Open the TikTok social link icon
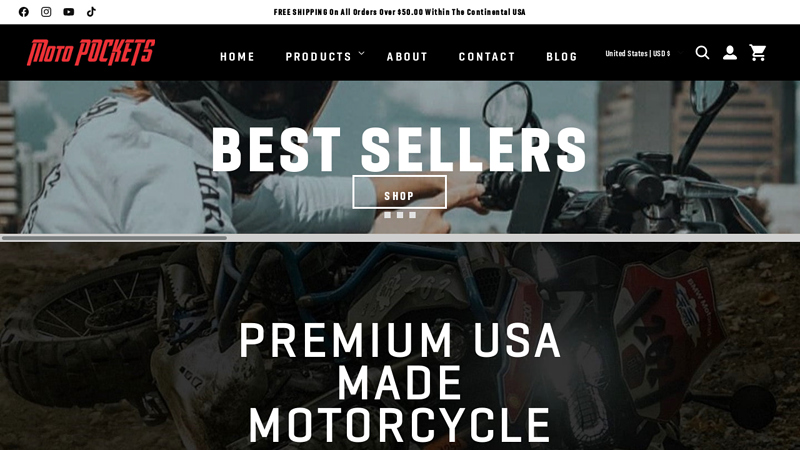This screenshot has width=800, height=450. coord(91,12)
